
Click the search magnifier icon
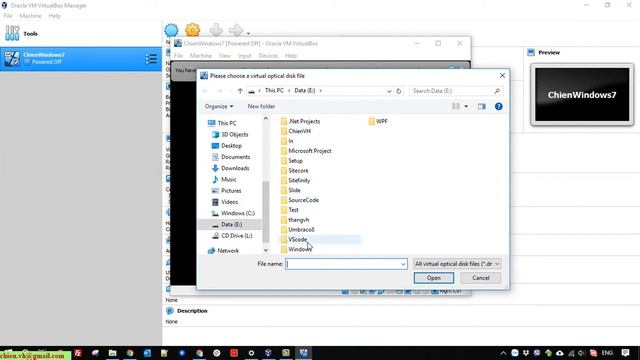click(x=497, y=91)
